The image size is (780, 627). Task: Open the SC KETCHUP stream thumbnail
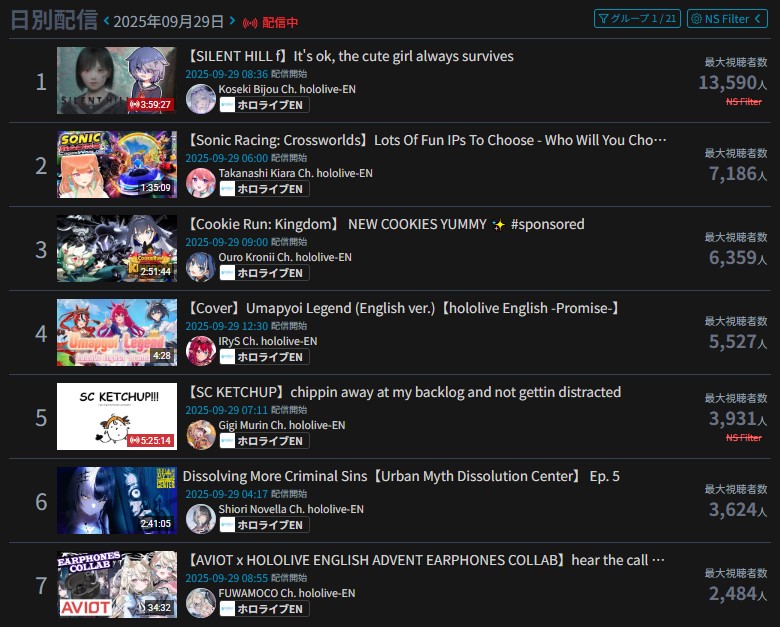117,417
